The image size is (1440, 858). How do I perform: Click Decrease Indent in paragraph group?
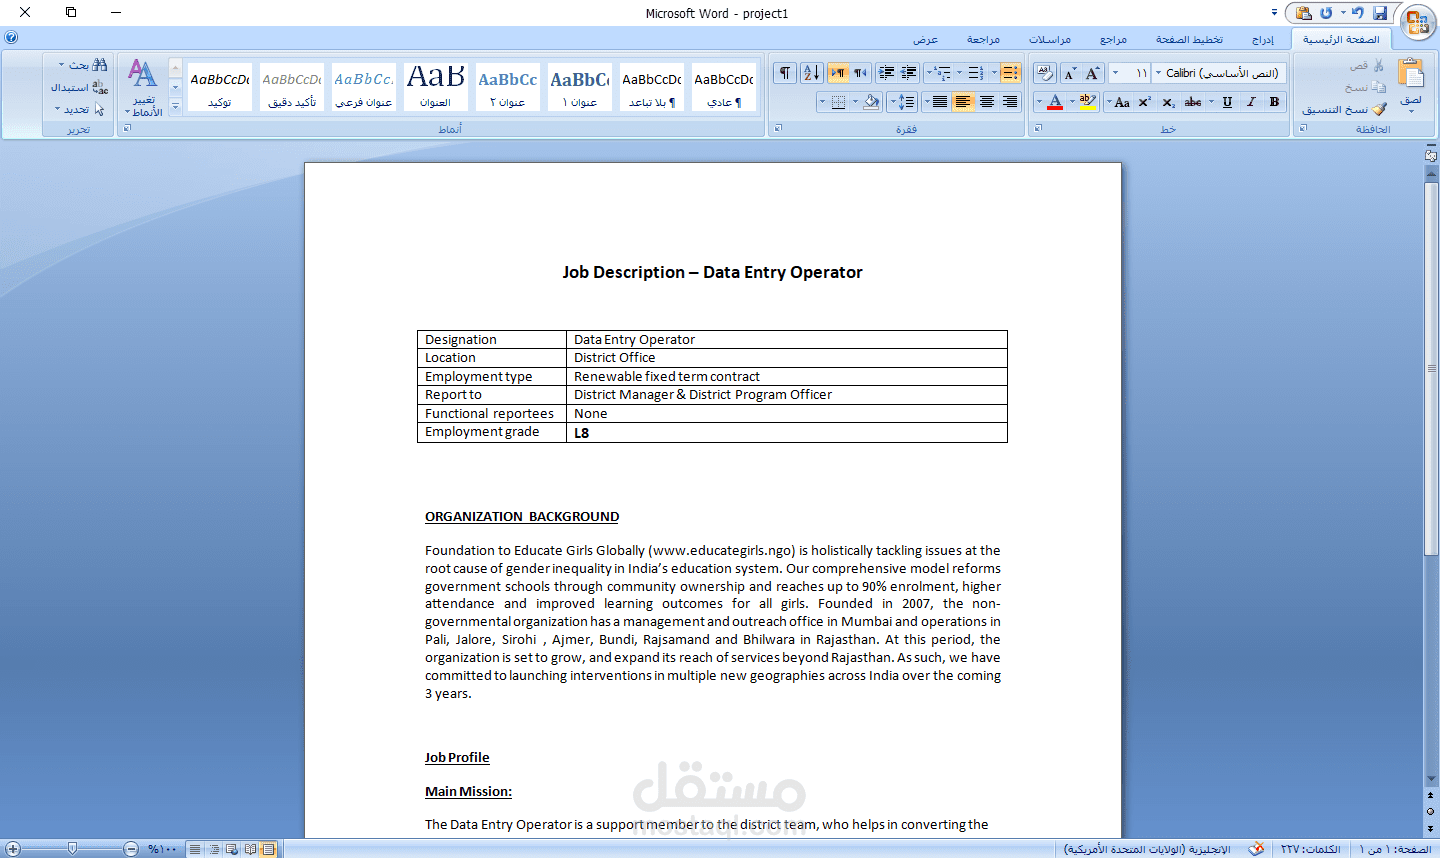[909, 73]
